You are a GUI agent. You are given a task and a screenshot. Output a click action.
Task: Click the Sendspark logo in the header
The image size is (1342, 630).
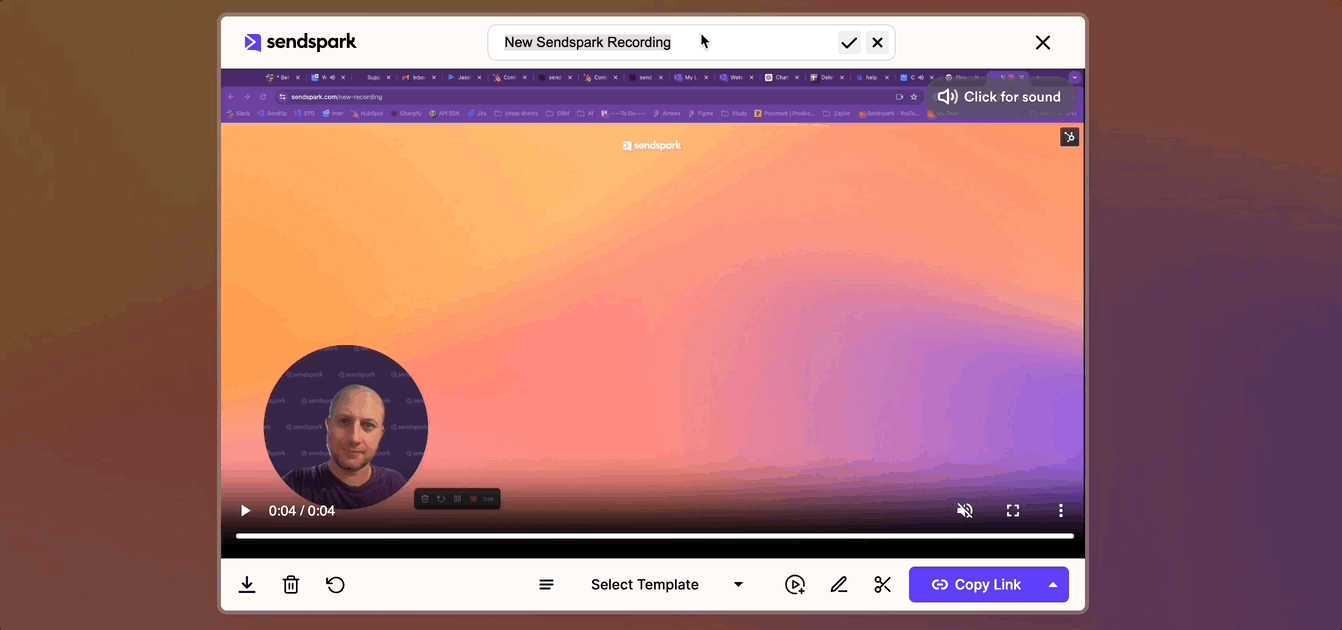(300, 42)
